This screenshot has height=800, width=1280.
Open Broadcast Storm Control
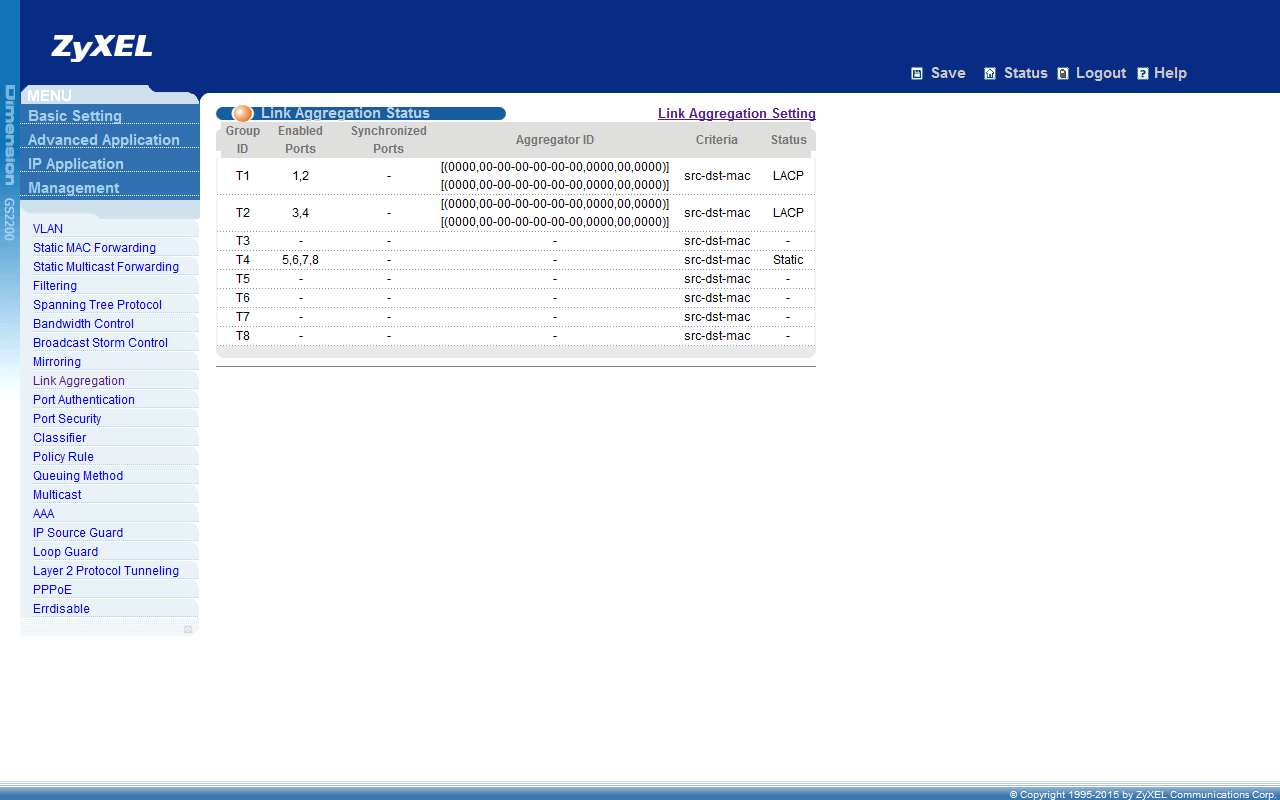(100, 343)
